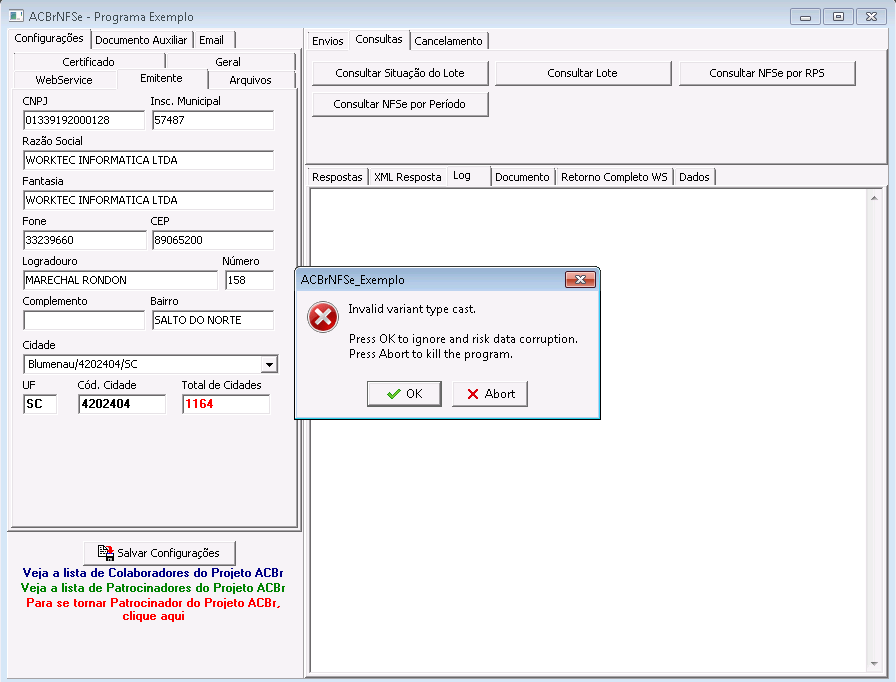Select the WebService tab
Viewport: 896px width, 682px height.
(x=64, y=80)
